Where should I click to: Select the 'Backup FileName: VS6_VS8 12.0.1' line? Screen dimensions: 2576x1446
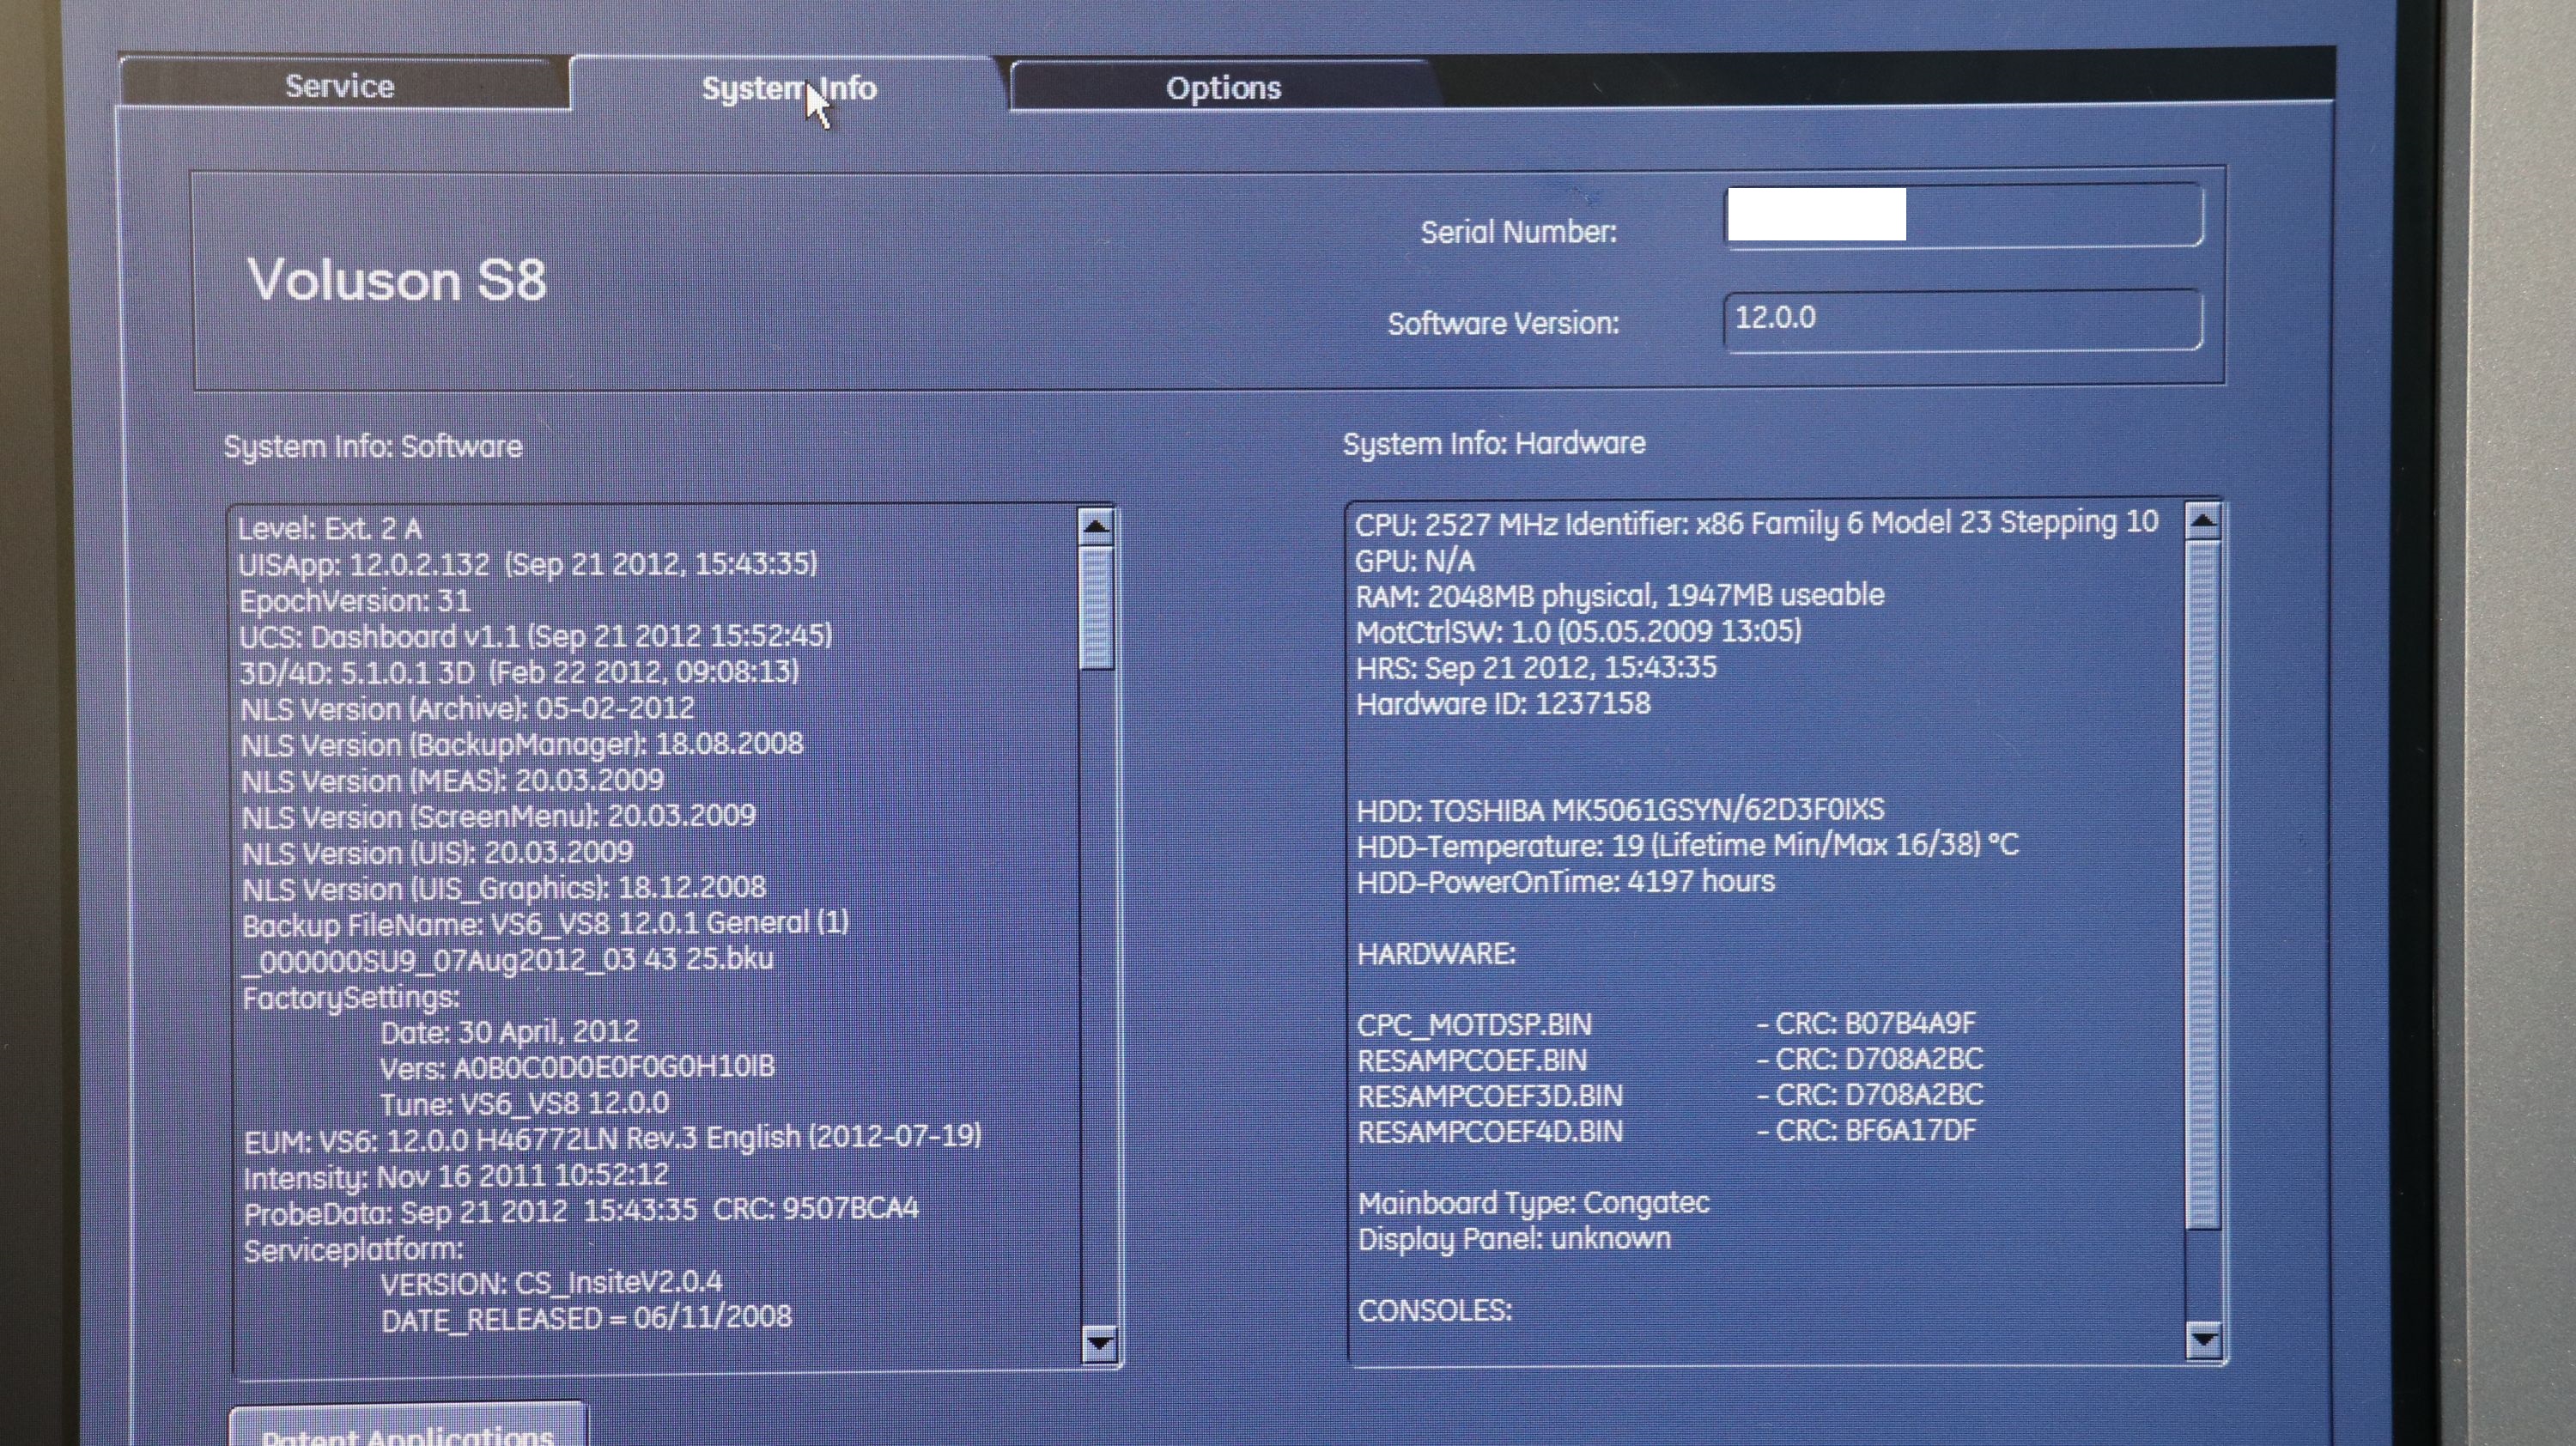click(546, 923)
